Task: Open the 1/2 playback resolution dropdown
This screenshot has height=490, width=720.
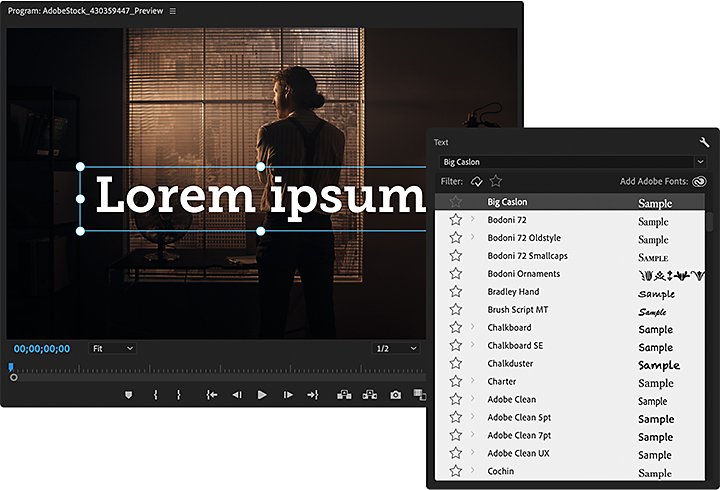Action: pos(395,349)
